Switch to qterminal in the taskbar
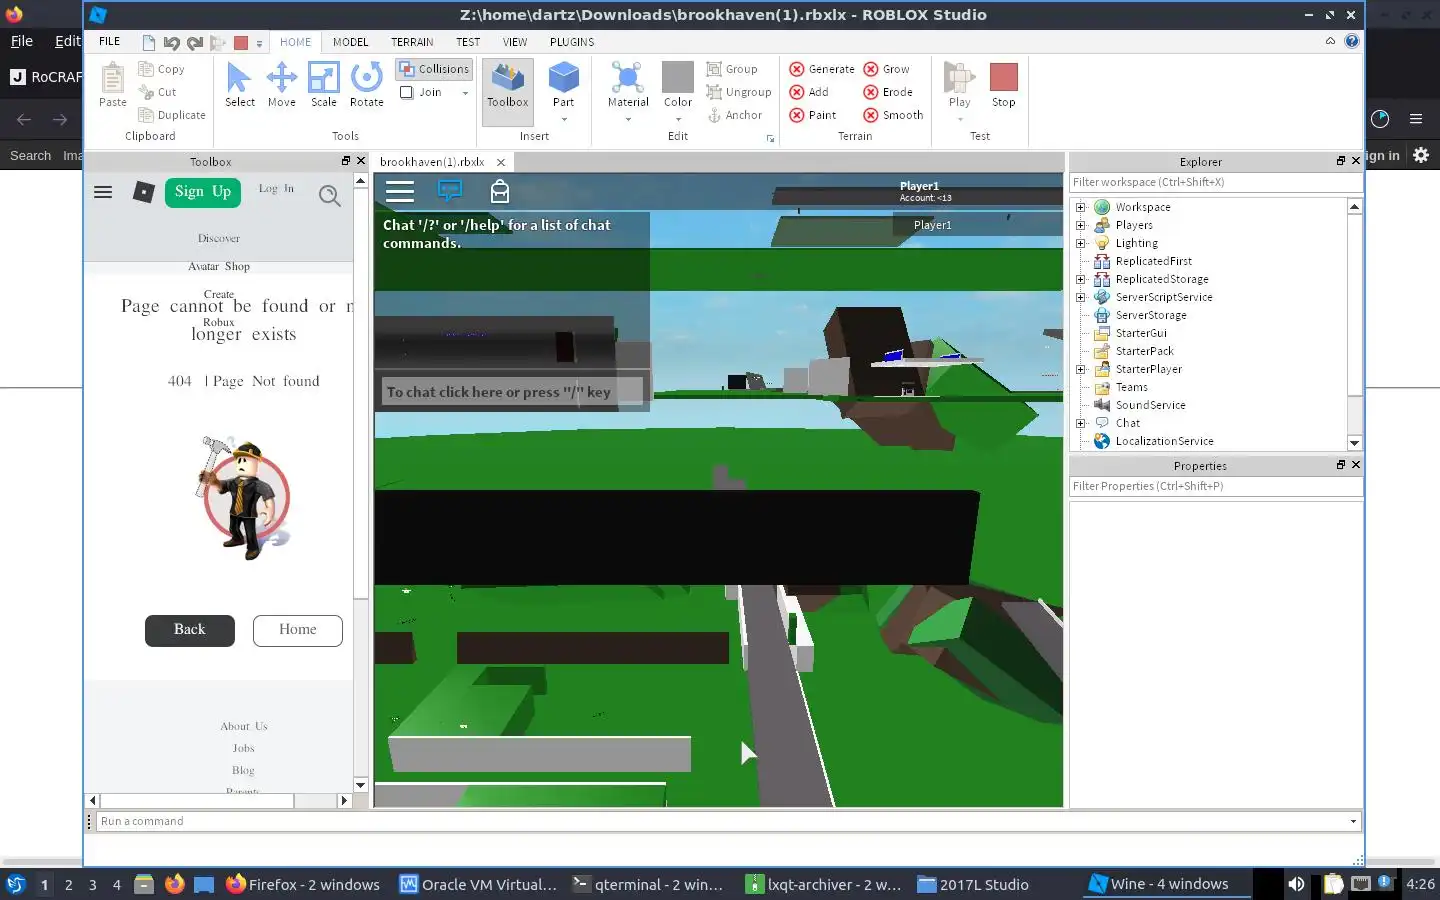Image resolution: width=1440 pixels, height=900 pixels. [648, 884]
